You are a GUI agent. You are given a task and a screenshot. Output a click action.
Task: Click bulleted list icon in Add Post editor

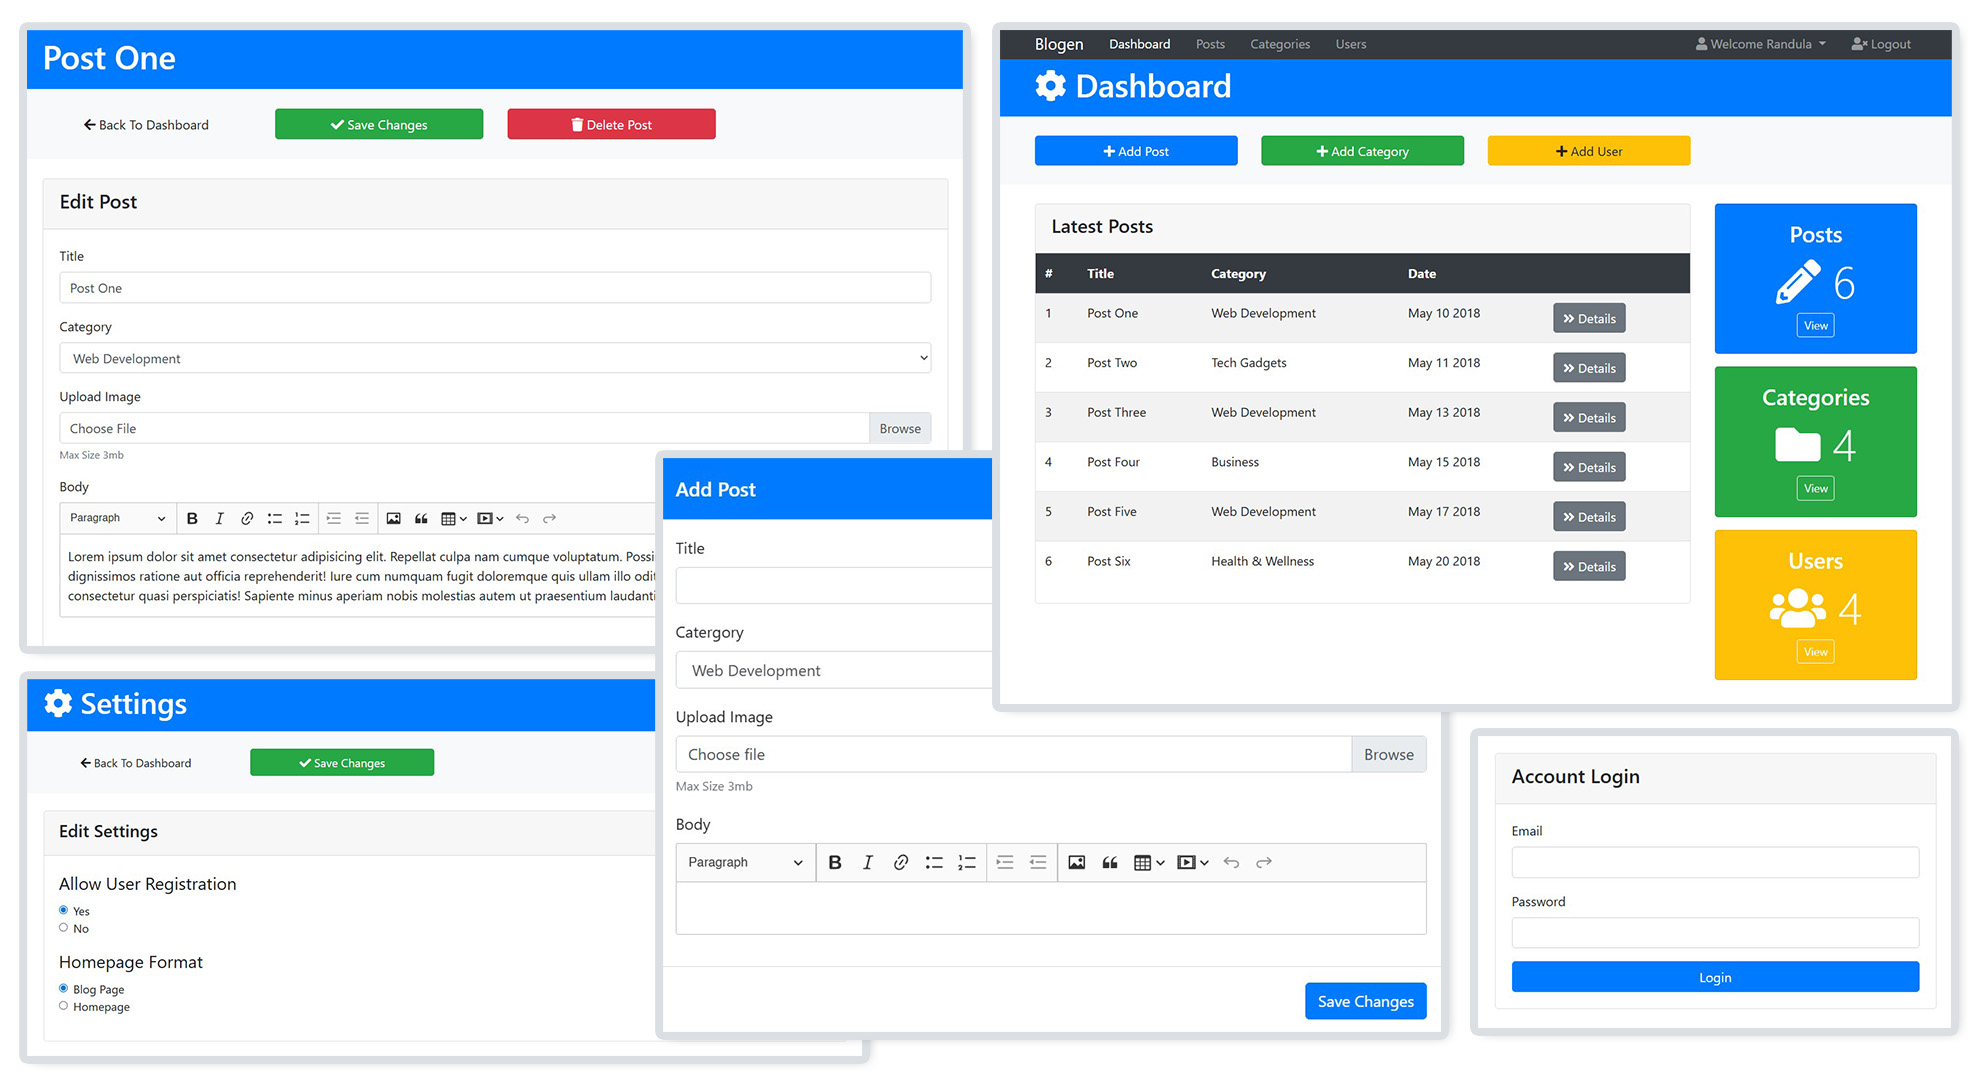pos(933,862)
